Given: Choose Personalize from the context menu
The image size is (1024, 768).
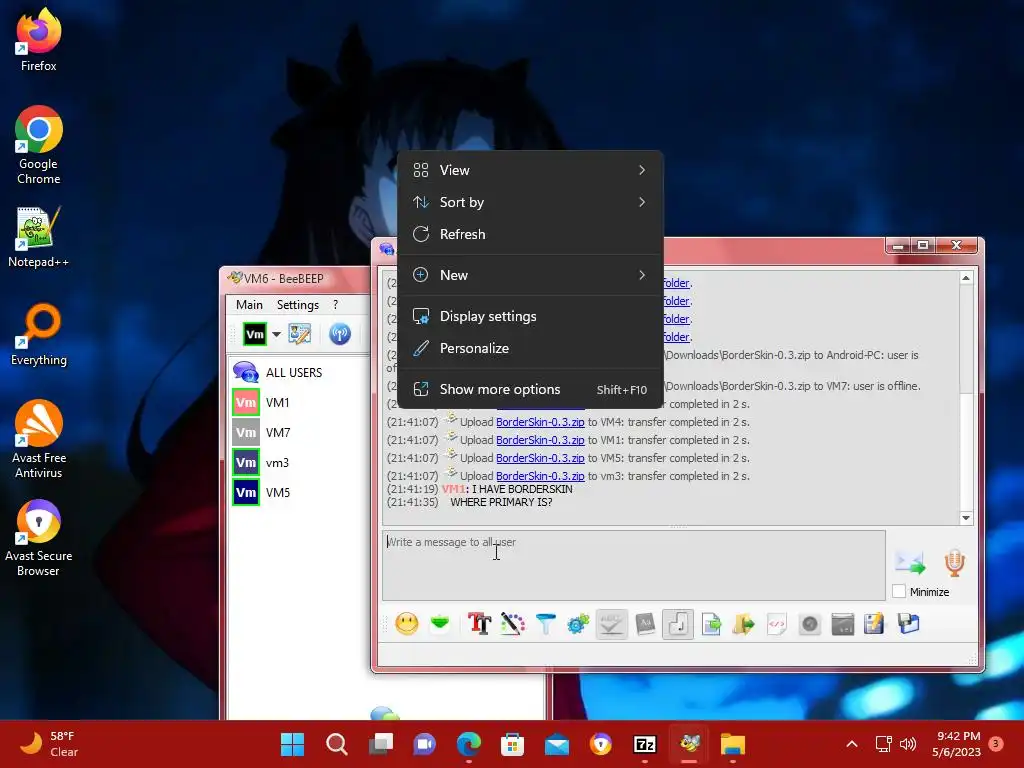Looking at the screenshot, I should pyautogui.click(x=530, y=348).
